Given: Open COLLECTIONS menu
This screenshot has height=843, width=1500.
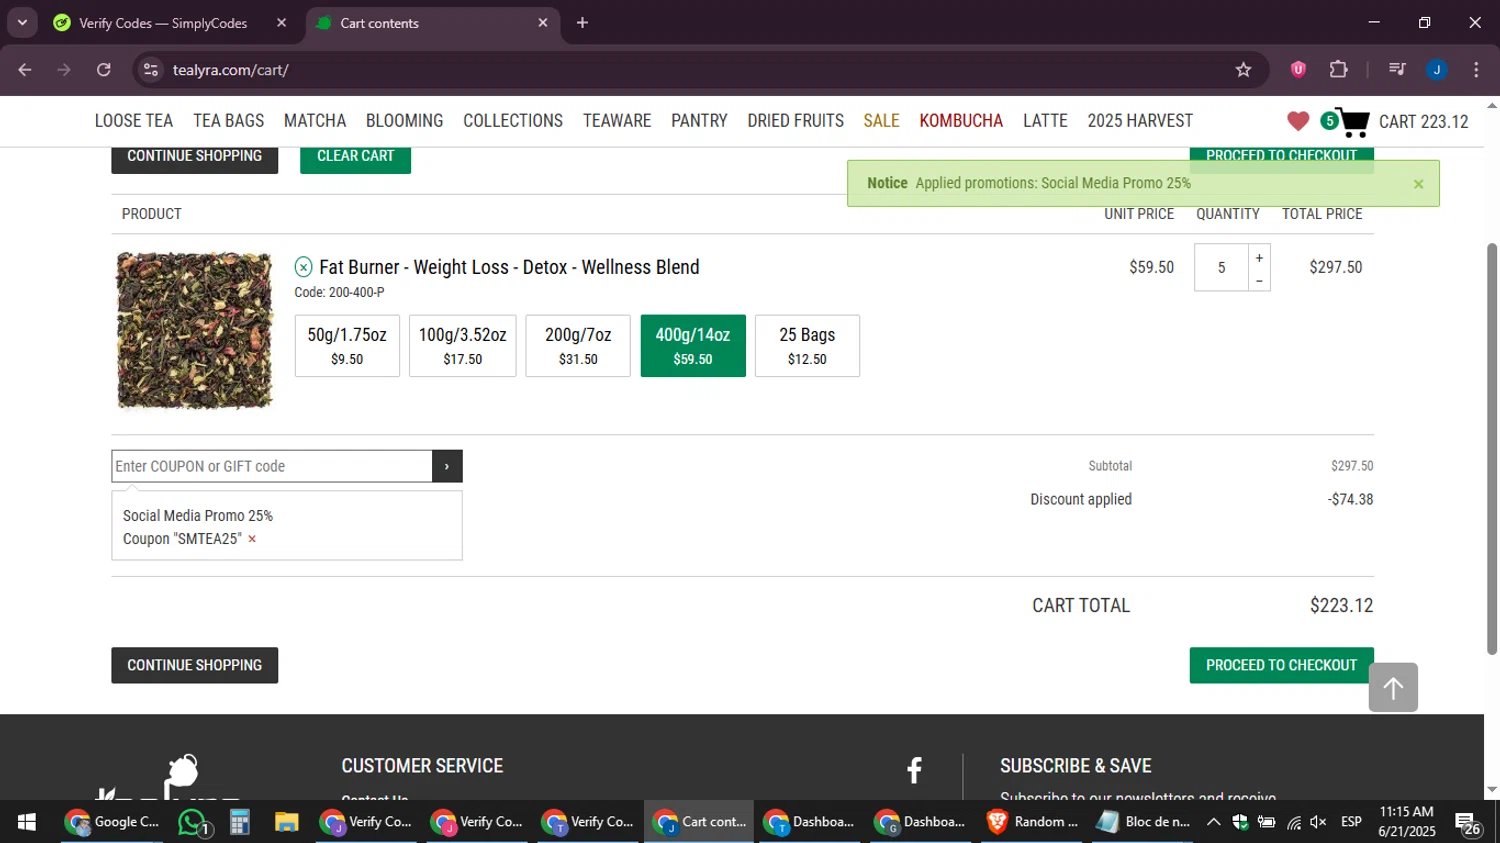Looking at the screenshot, I should (x=513, y=121).
